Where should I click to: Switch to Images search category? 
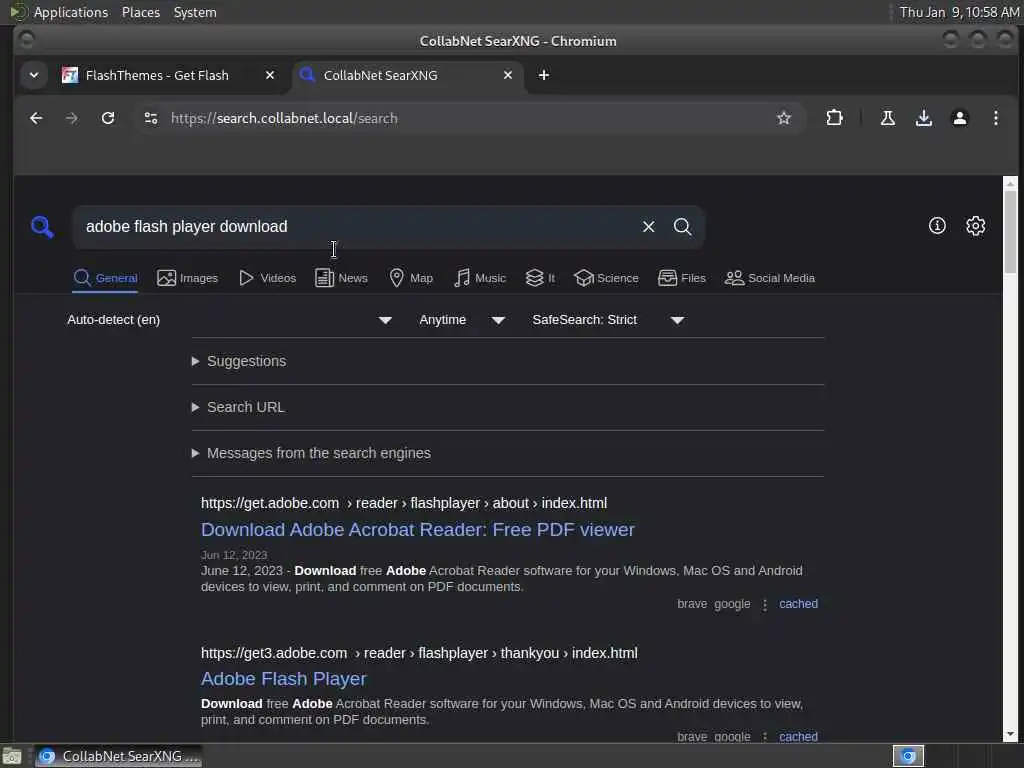point(187,278)
